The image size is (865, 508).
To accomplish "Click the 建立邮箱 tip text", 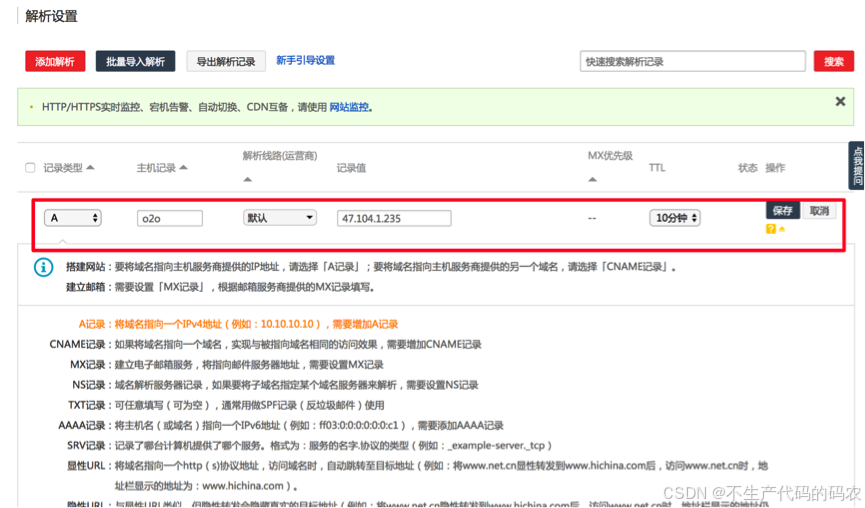I will click(221, 287).
